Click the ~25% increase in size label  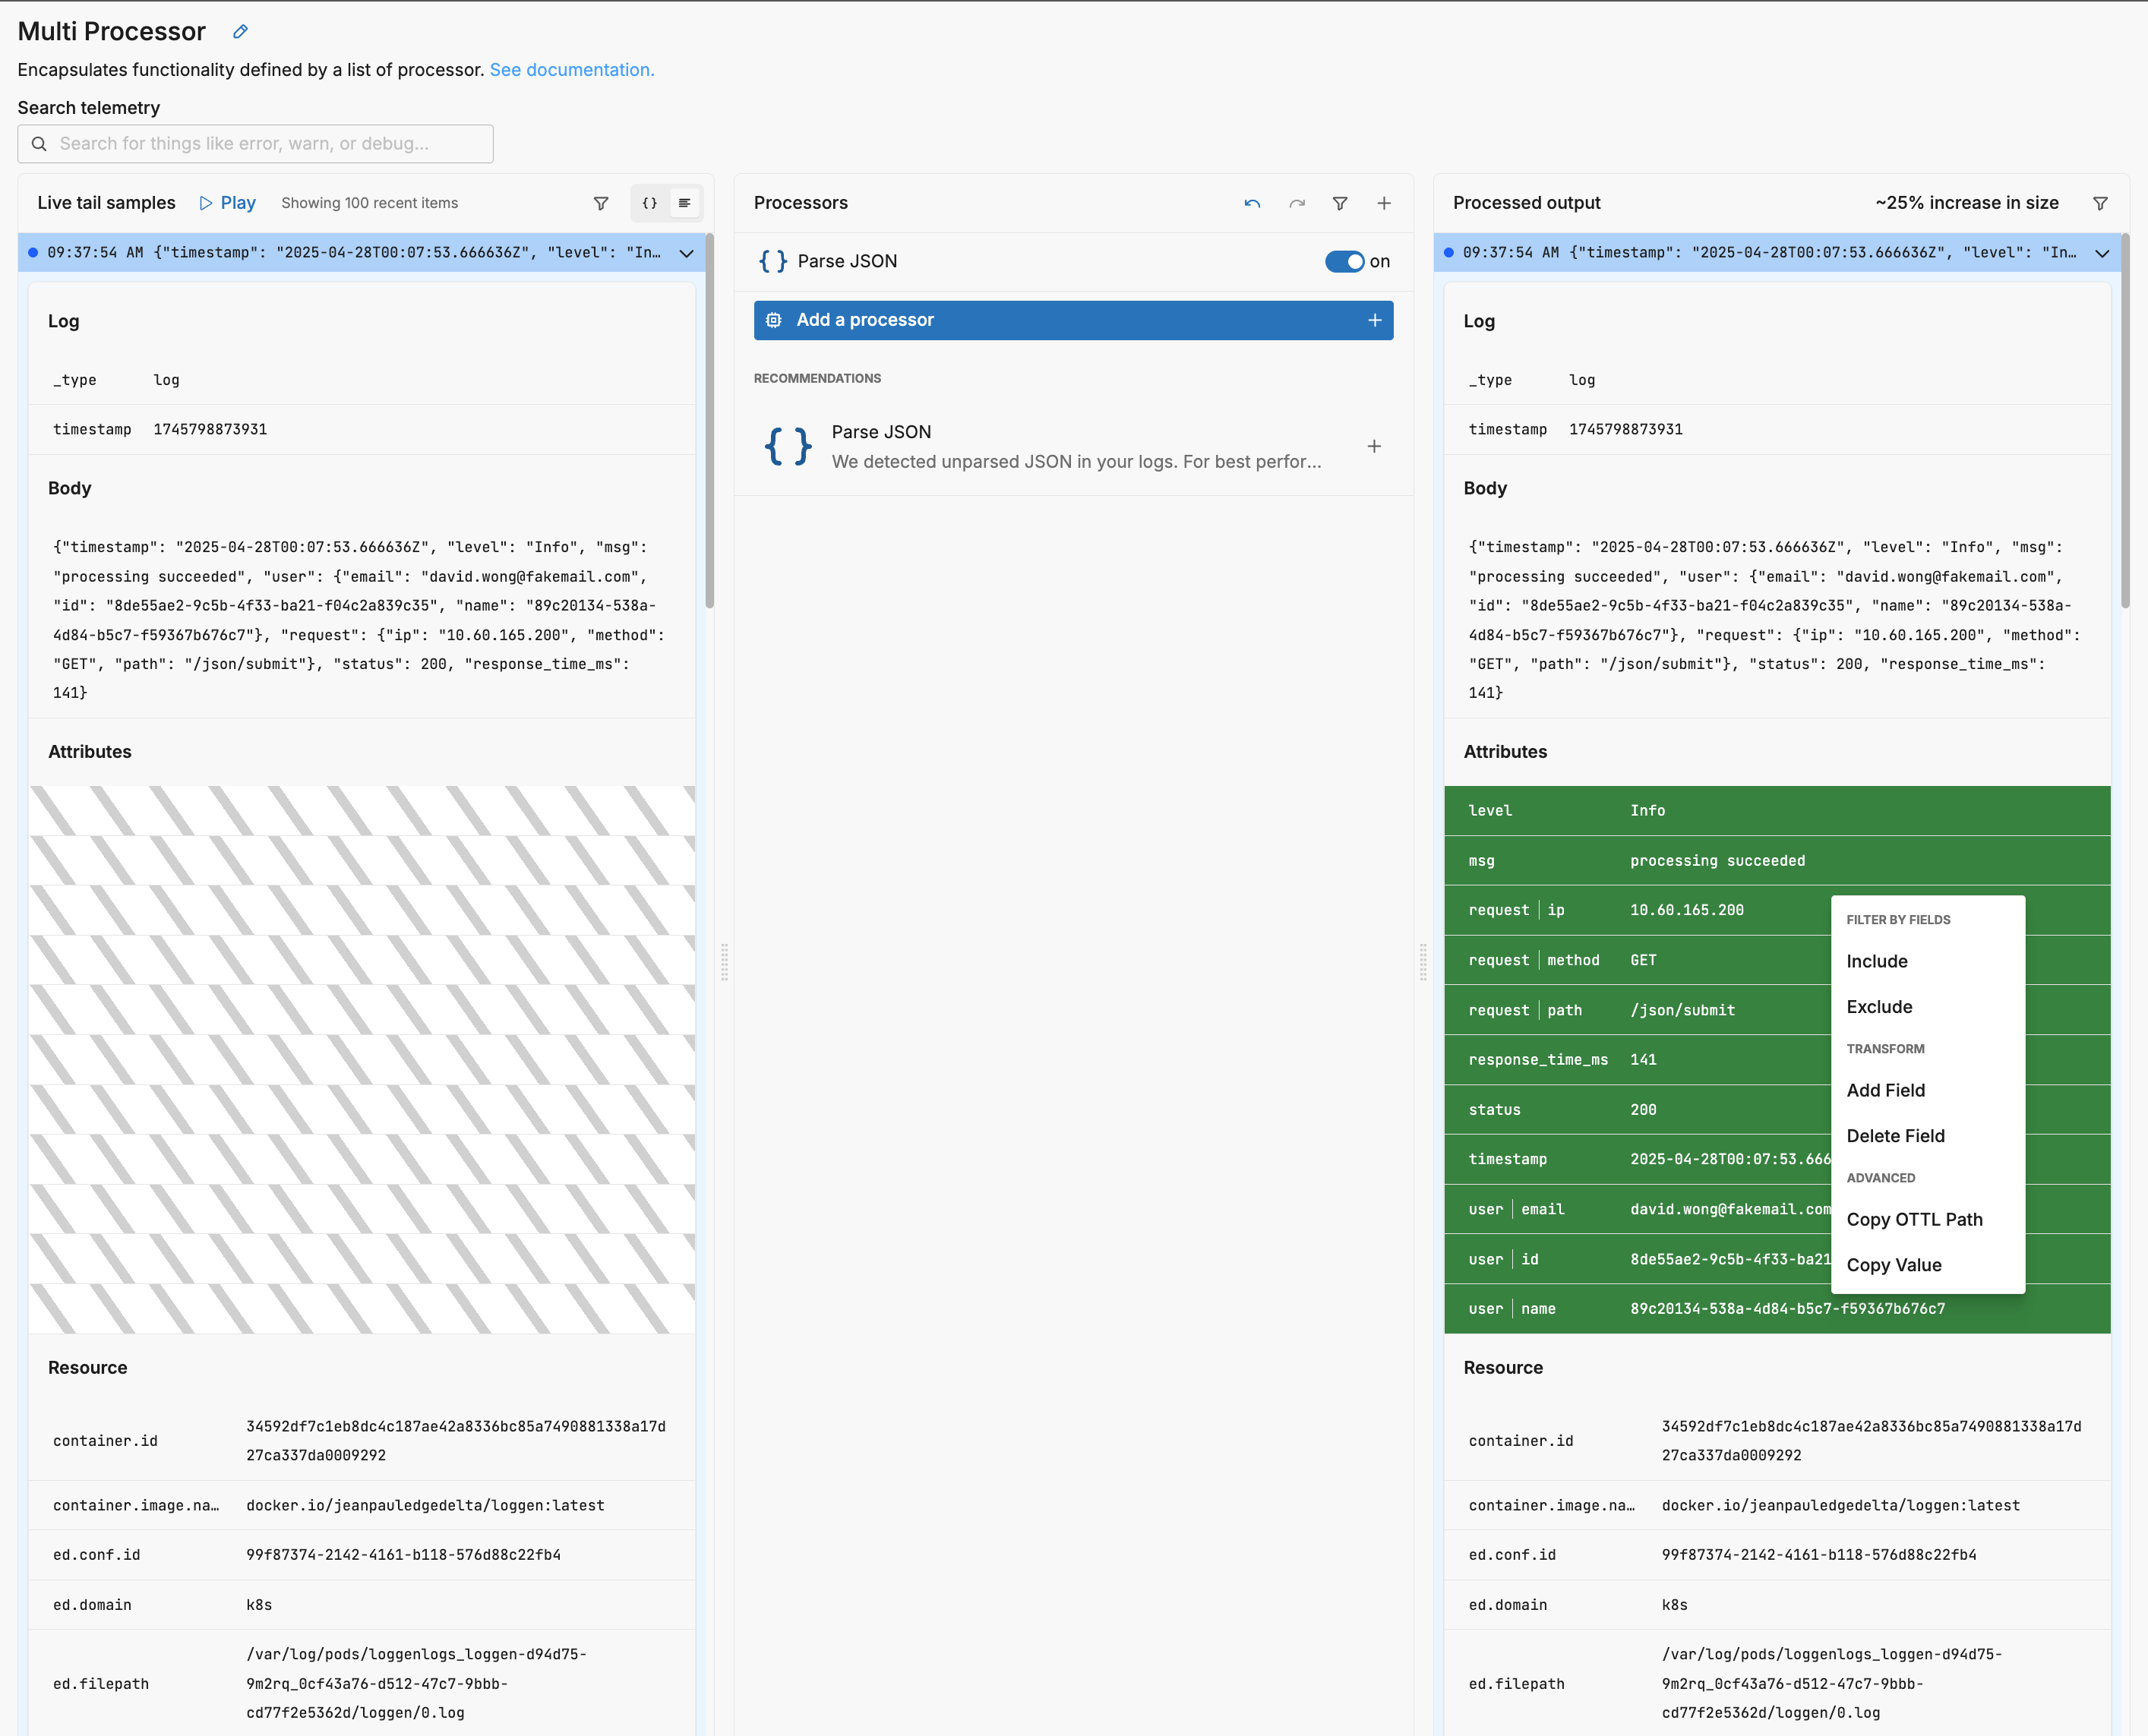coord(1966,203)
